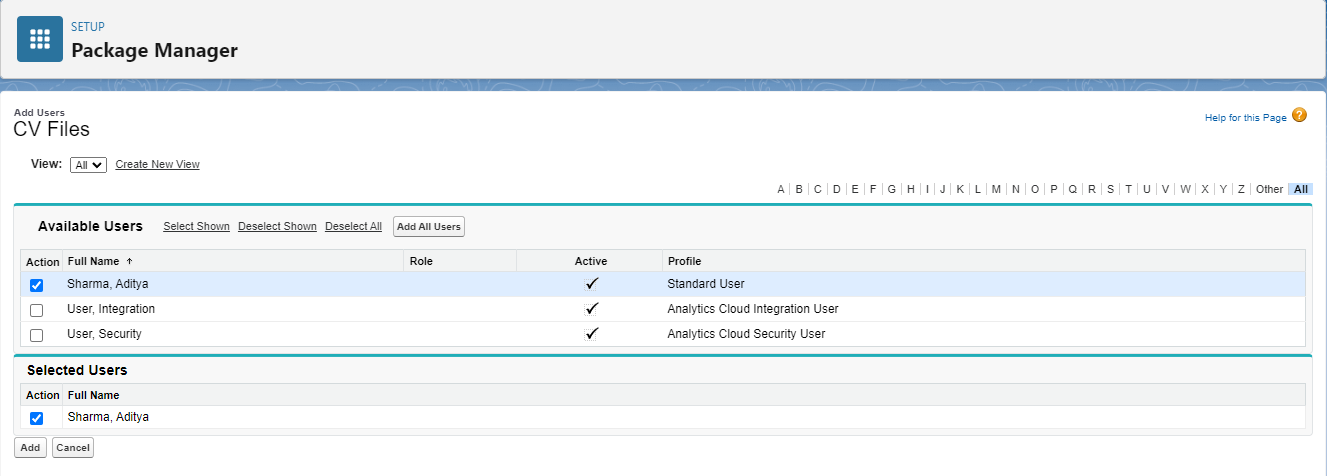Filter users by letter B
This screenshot has width=1327, height=476.
pos(799,189)
